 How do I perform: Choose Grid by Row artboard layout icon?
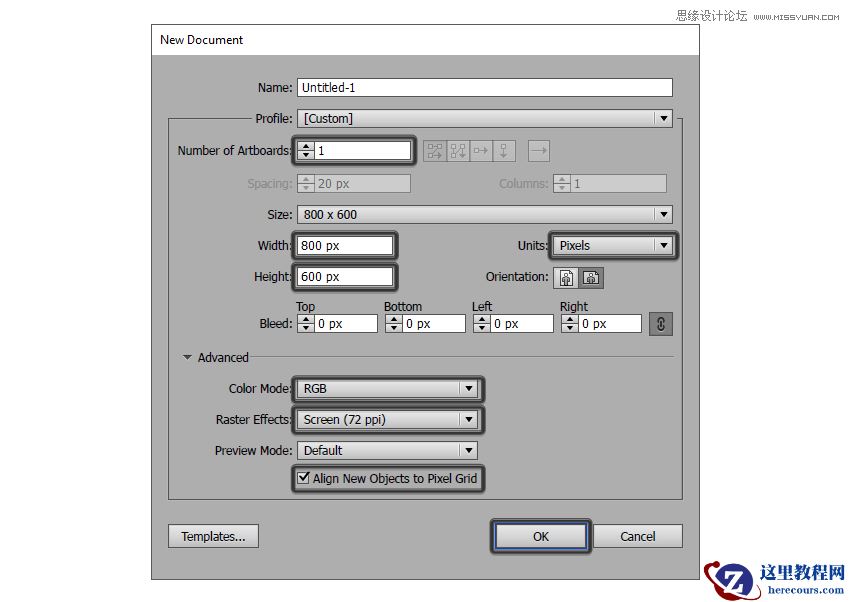click(x=435, y=151)
